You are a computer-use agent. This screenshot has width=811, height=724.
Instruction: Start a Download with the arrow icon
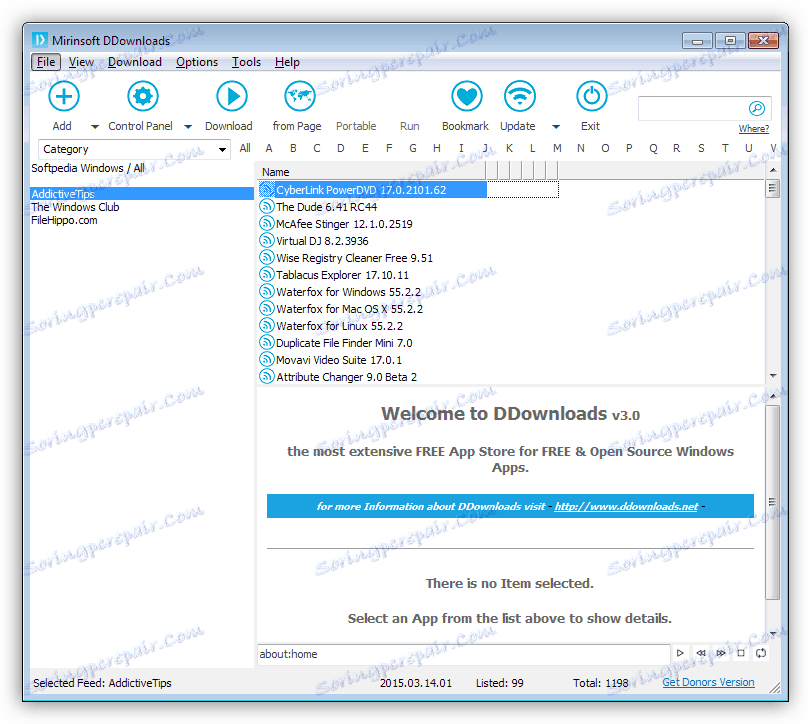(x=231, y=96)
